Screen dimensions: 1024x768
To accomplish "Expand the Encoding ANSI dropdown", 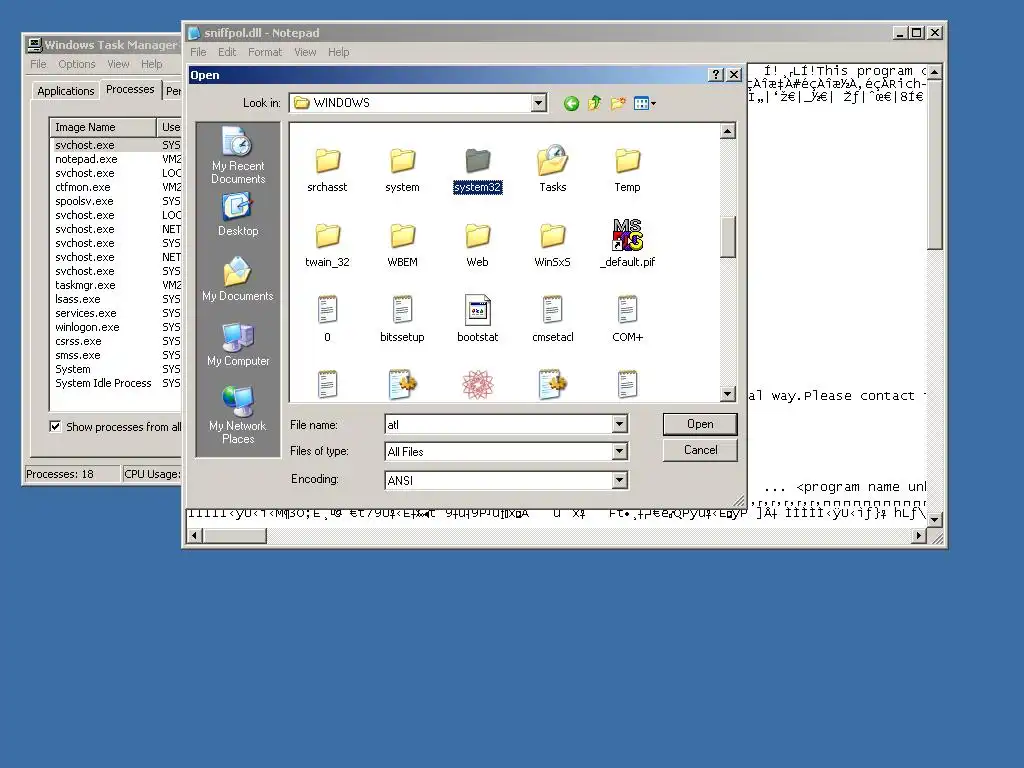I will click(620, 480).
